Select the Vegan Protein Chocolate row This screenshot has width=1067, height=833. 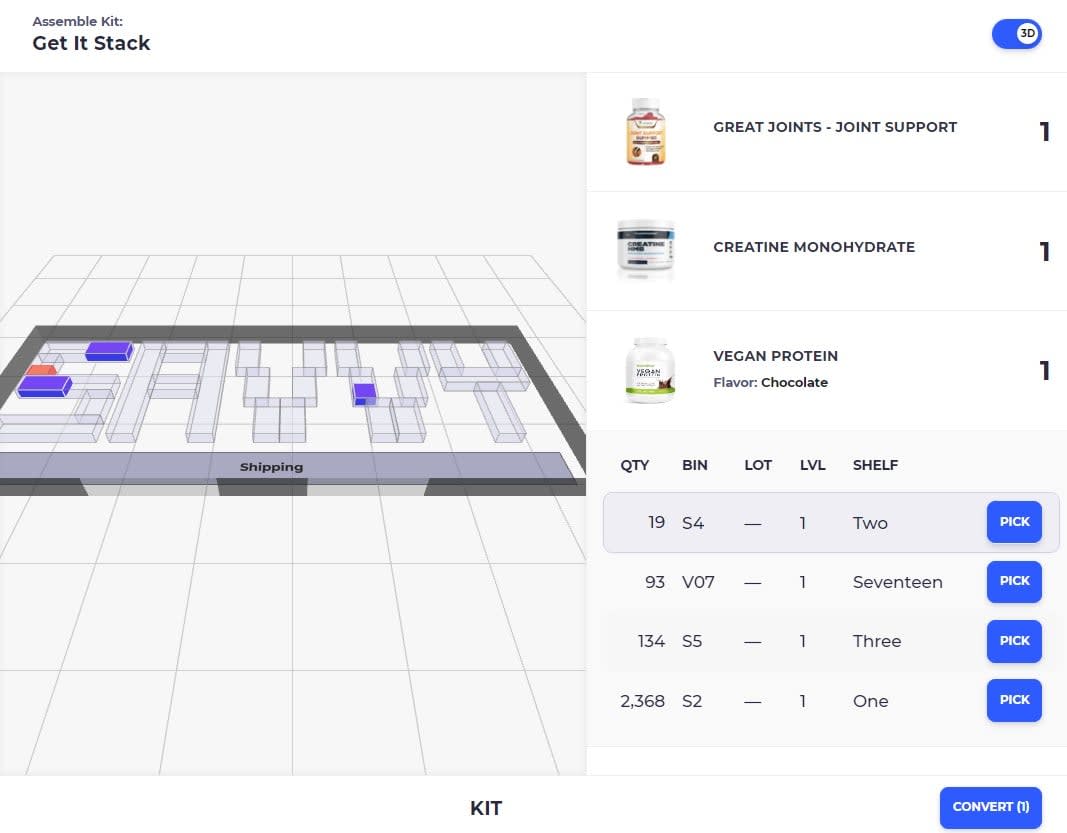pos(827,371)
